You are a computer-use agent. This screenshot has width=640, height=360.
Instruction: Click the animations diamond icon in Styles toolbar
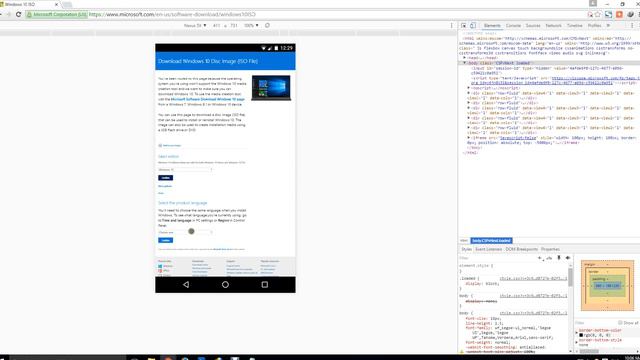(568, 258)
